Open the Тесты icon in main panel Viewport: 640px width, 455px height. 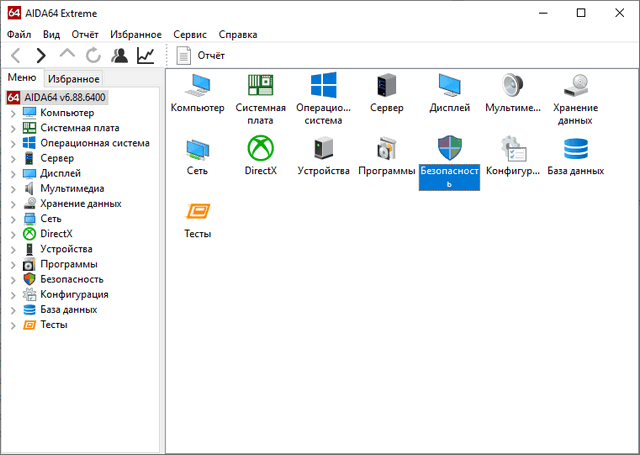point(197,212)
